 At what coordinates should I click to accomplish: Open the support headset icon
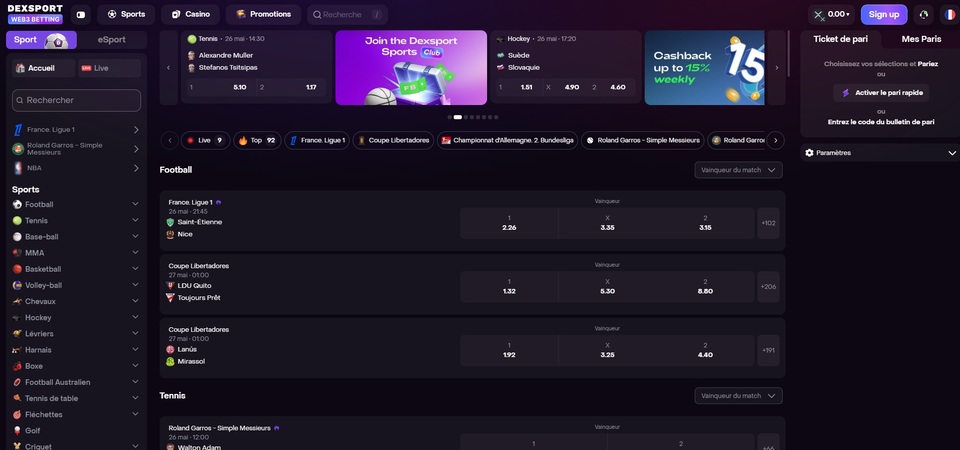pos(923,14)
